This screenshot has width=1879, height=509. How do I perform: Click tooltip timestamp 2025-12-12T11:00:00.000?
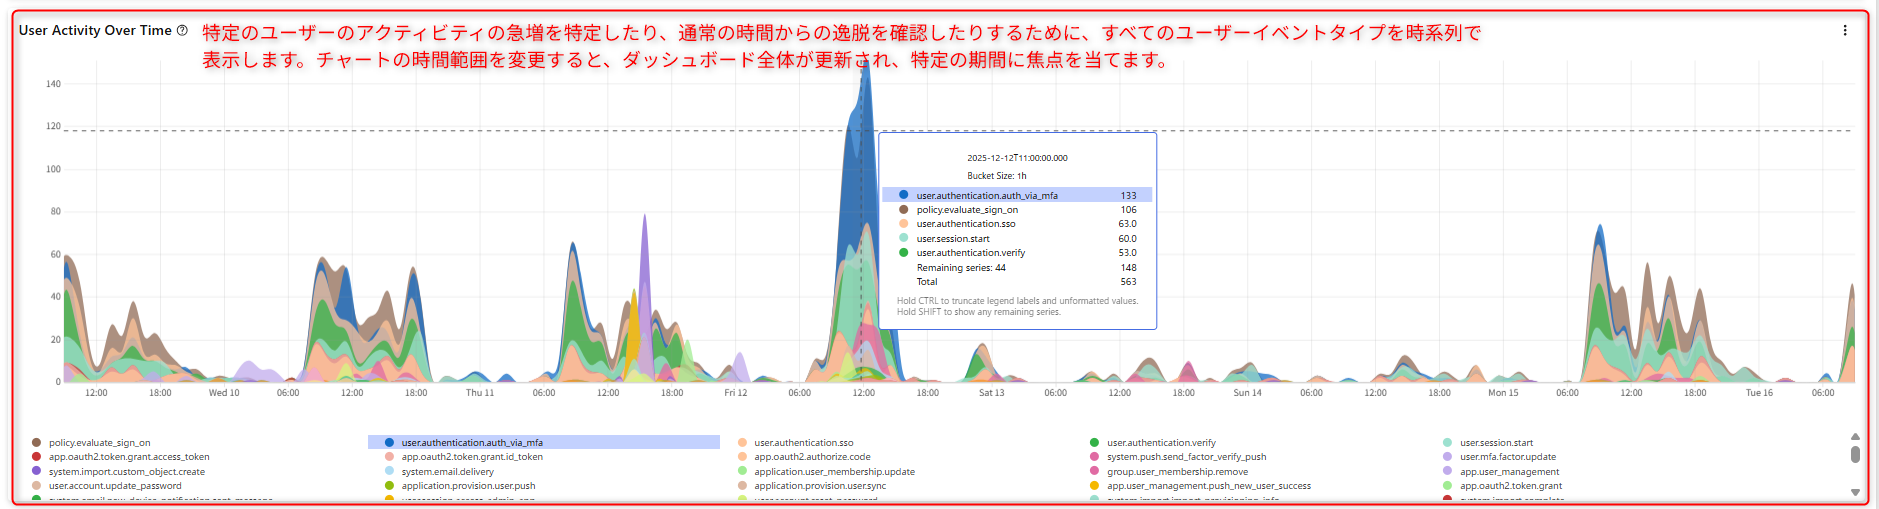coord(1017,158)
